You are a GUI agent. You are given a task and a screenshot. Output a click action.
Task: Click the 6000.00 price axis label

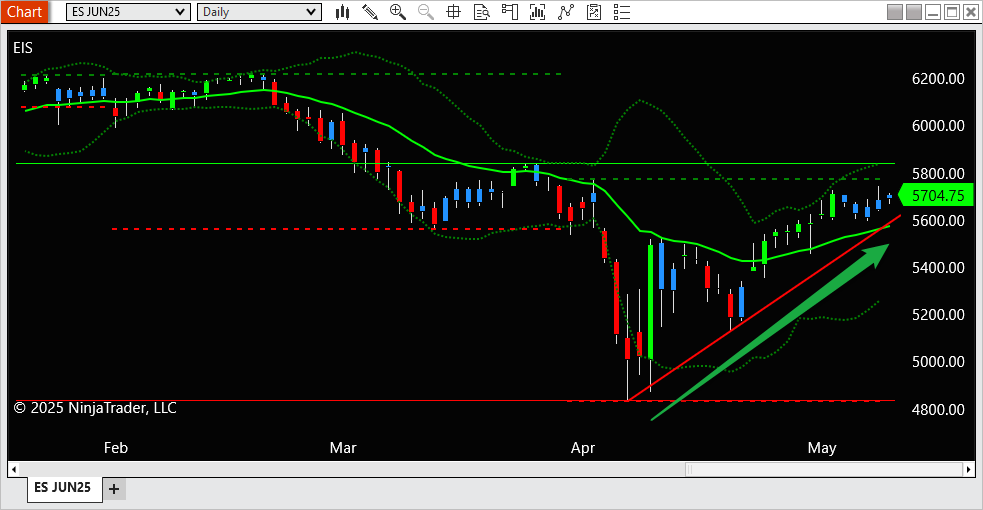point(938,126)
